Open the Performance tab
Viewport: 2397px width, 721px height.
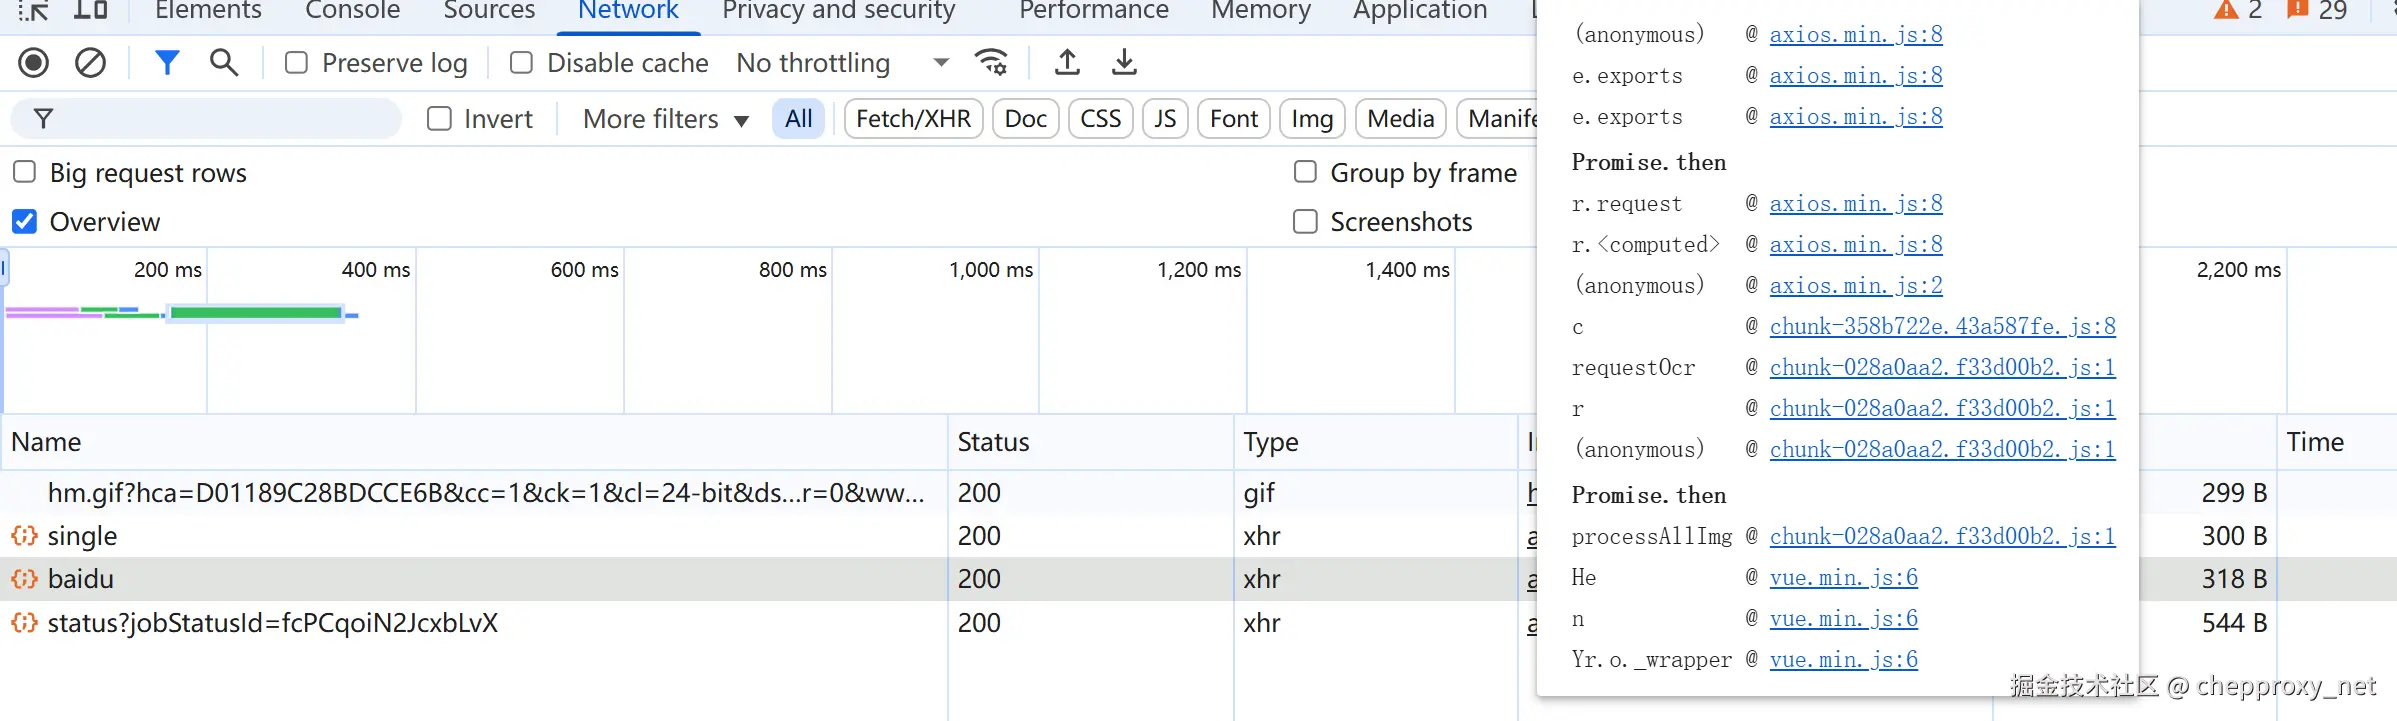tap(1093, 11)
